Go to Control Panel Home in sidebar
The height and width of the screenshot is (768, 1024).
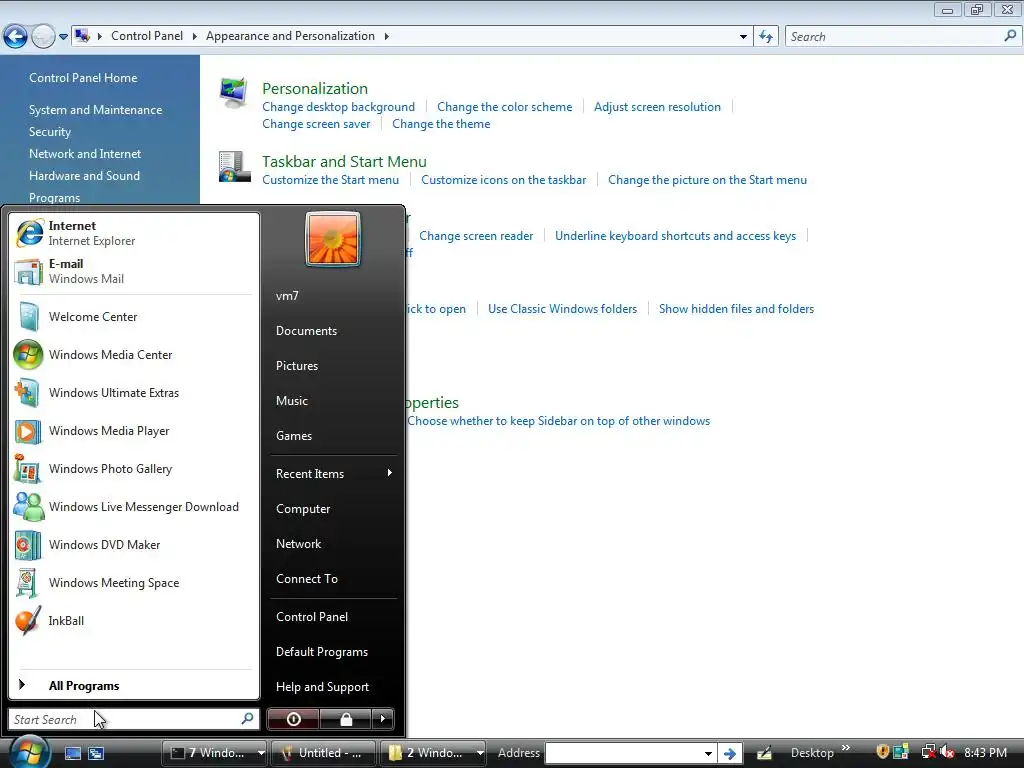83,78
